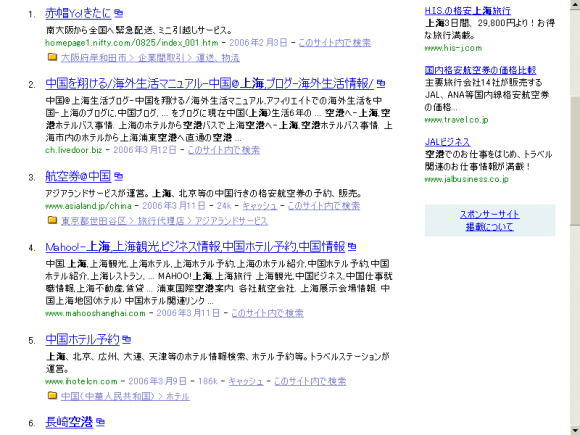Open new-window icon beside 赤帽Yoしきたに
This screenshot has height=435, width=580.
pyautogui.click(x=118, y=14)
